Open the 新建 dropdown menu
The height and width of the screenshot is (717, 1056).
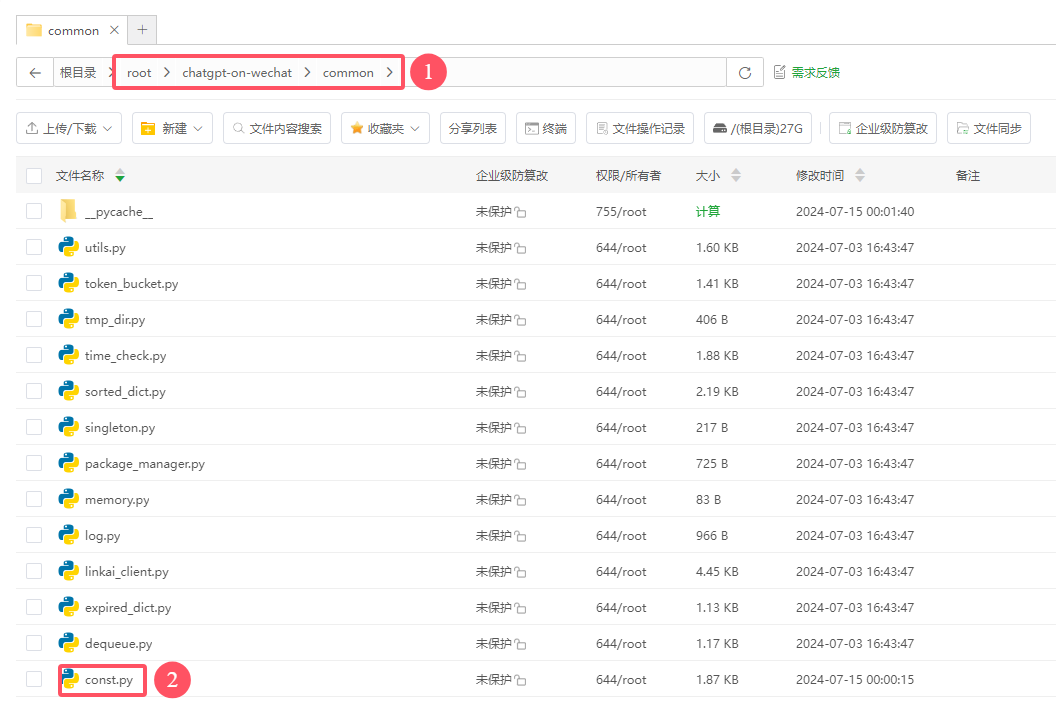[172, 128]
